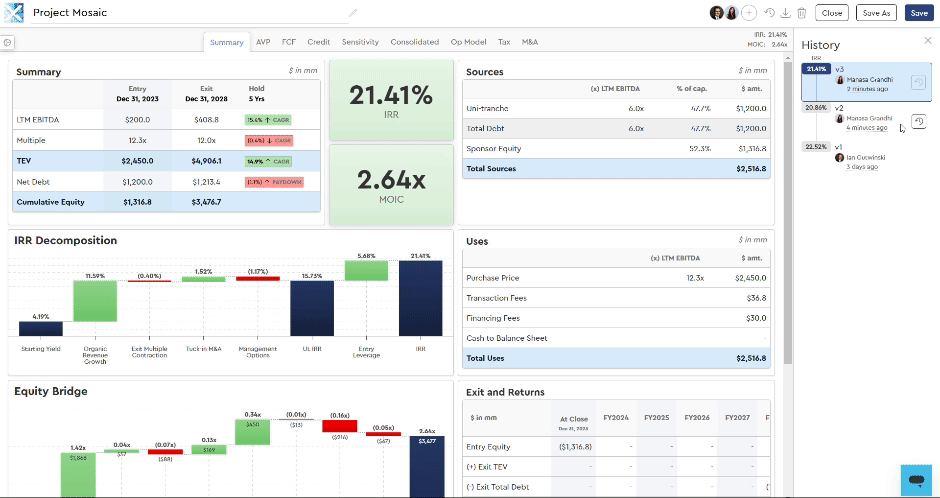Switch to the AVP tab
This screenshot has height=498, width=940.
263,42
